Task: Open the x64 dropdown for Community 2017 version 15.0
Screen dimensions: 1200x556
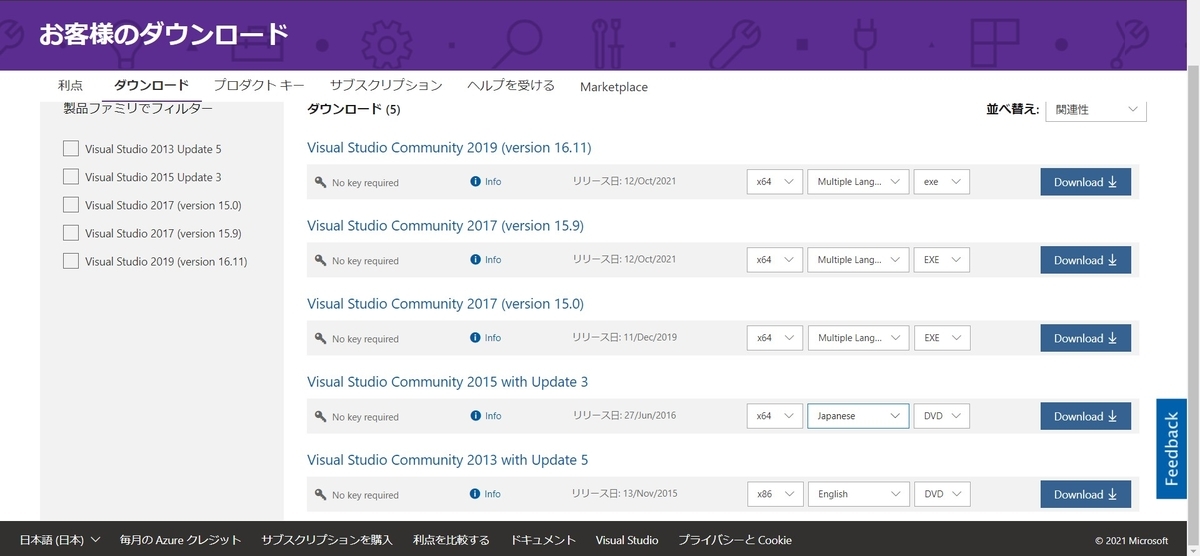Action: 775,338
